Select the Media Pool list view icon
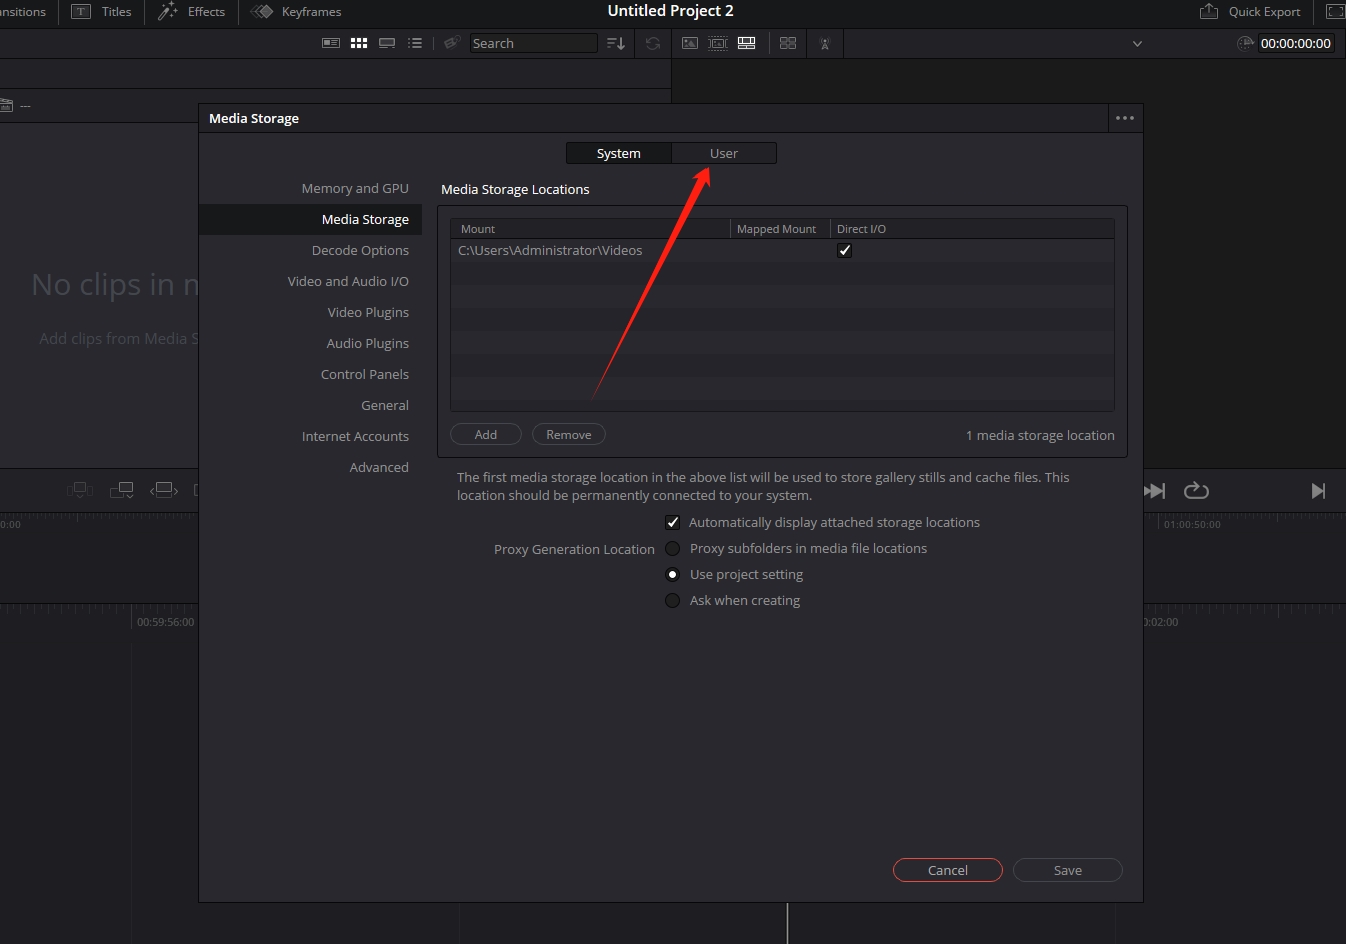The width and height of the screenshot is (1346, 944). [x=415, y=43]
